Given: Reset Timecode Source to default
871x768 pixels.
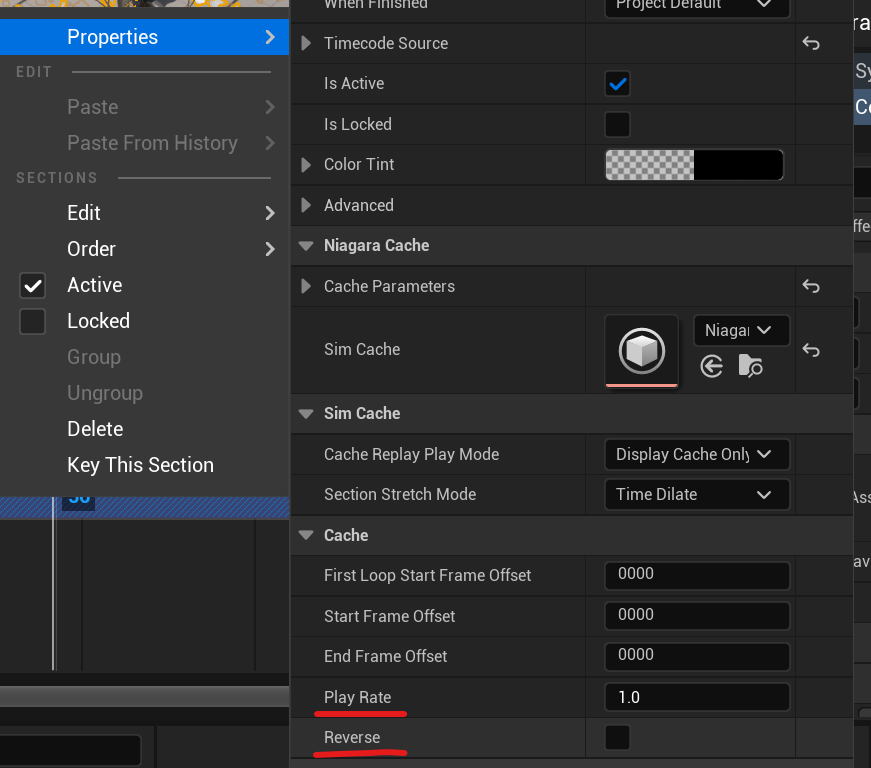Looking at the screenshot, I should pos(811,44).
